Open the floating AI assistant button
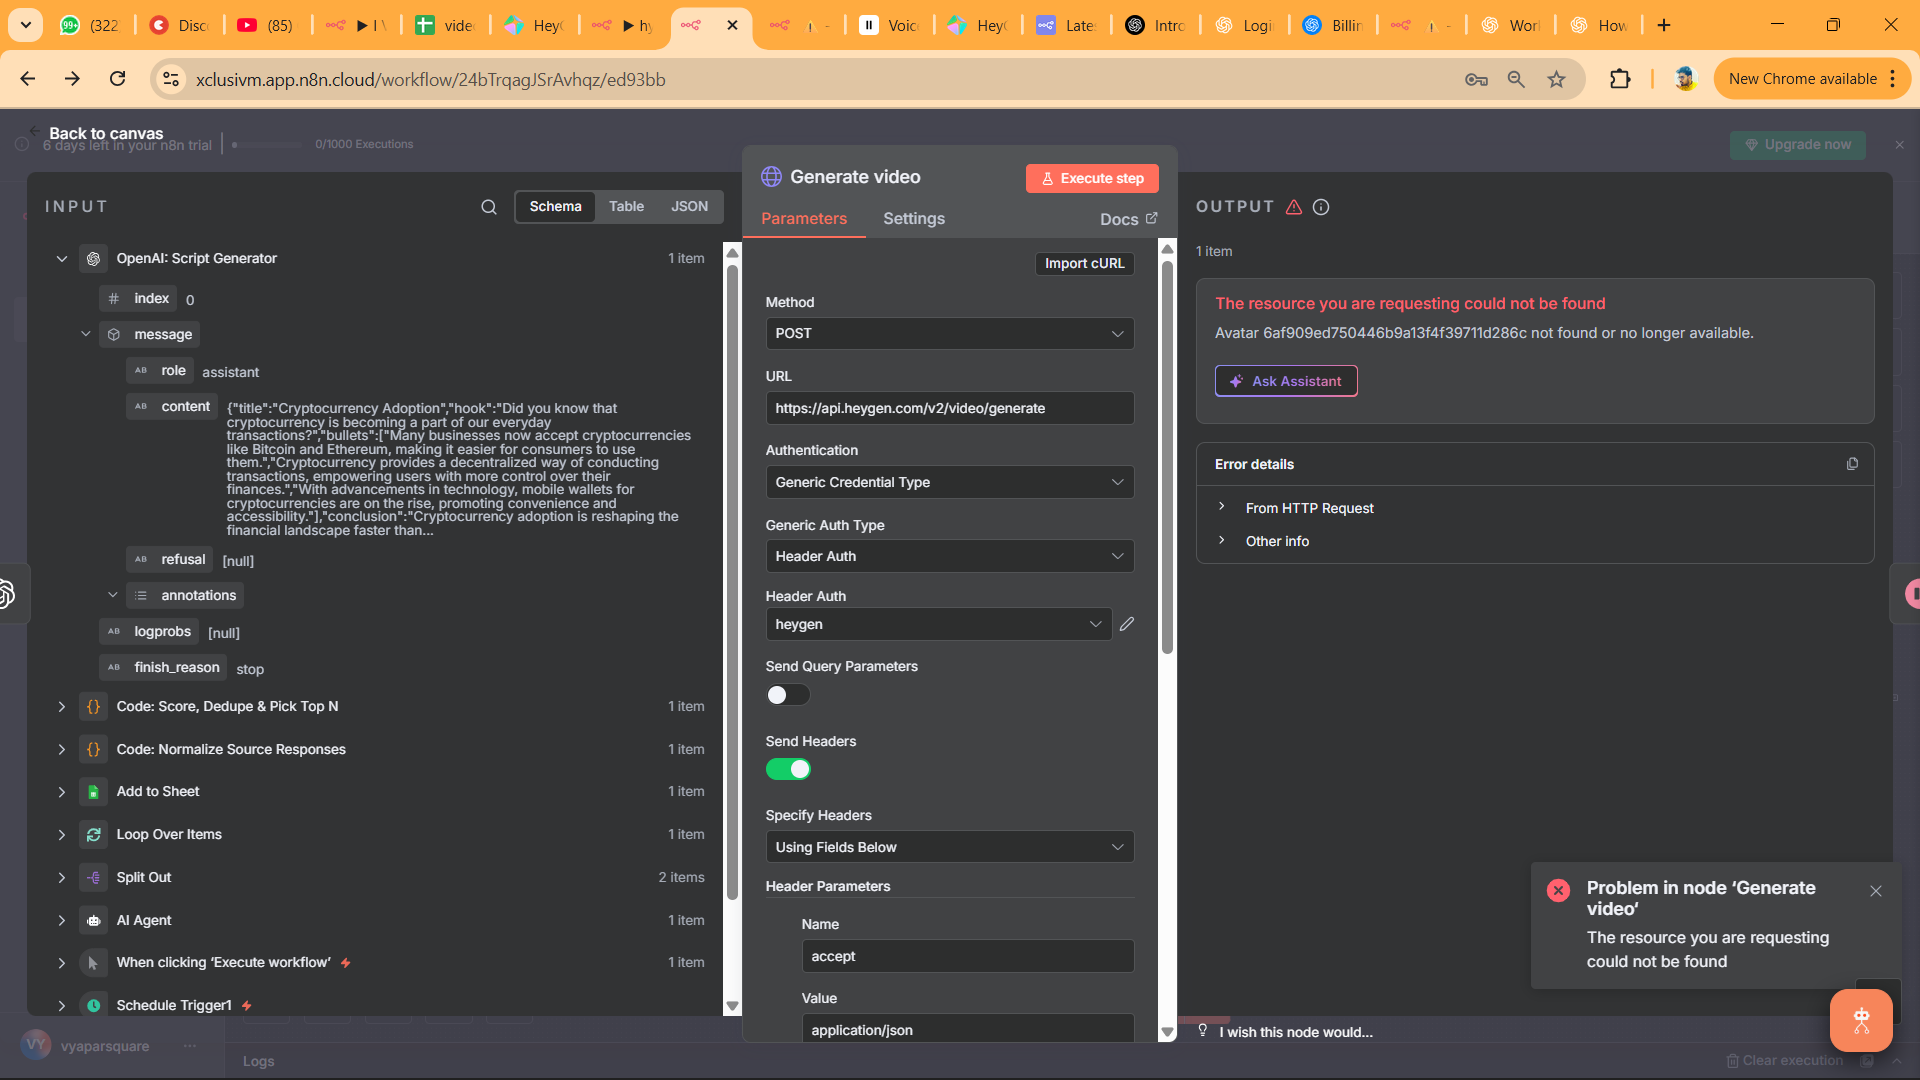Image resolution: width=1920 pixels, height=1080 pixels. [x=1860, y=1020]
